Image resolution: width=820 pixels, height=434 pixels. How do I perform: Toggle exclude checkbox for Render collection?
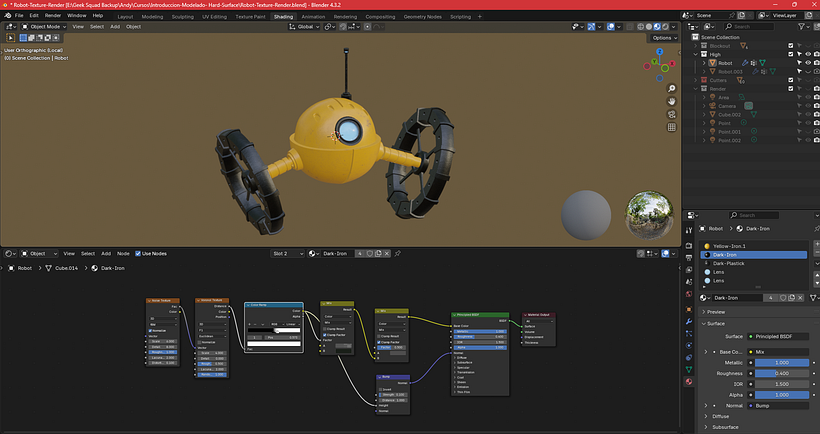point(791,89)
